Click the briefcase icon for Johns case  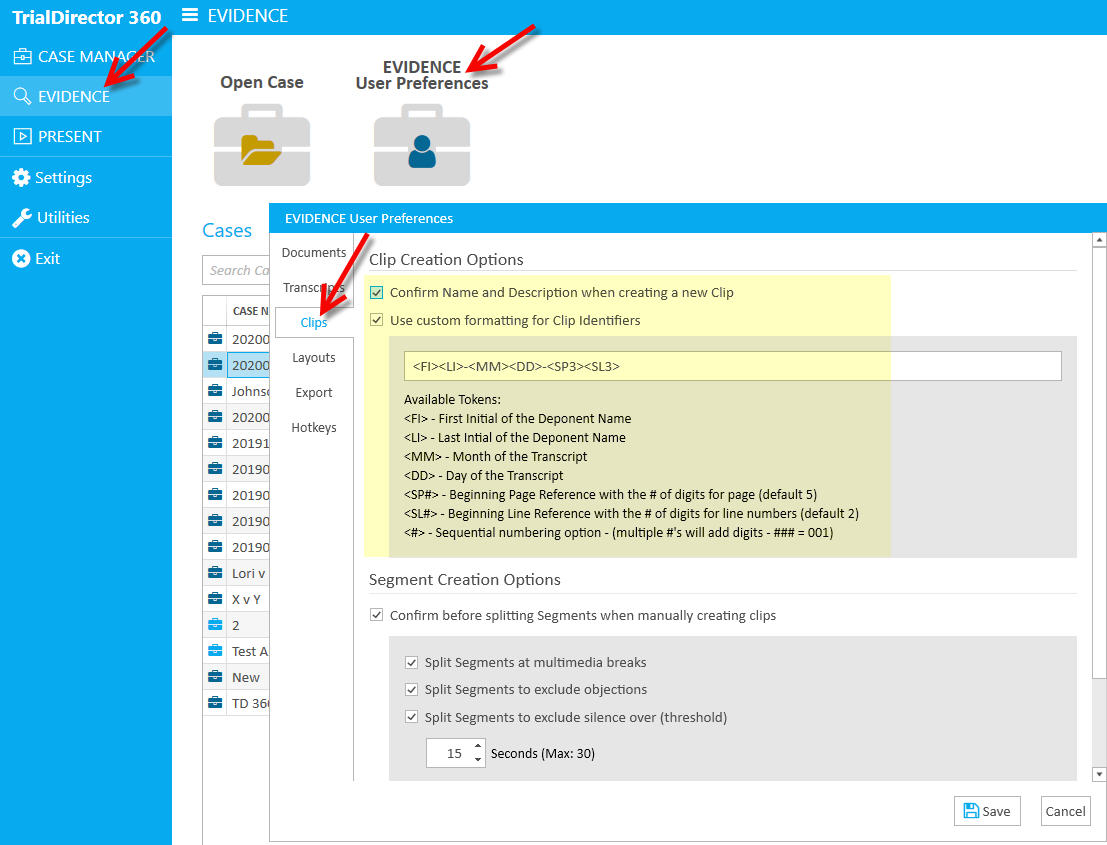coord(215,391)
